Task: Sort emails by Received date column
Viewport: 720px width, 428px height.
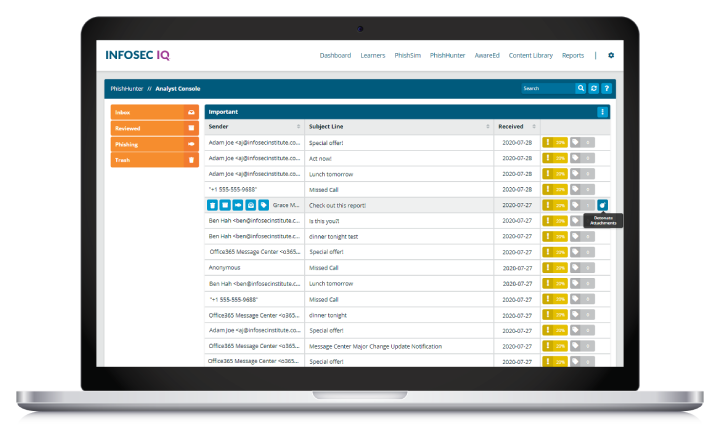Action: click(x=533, y=127)
